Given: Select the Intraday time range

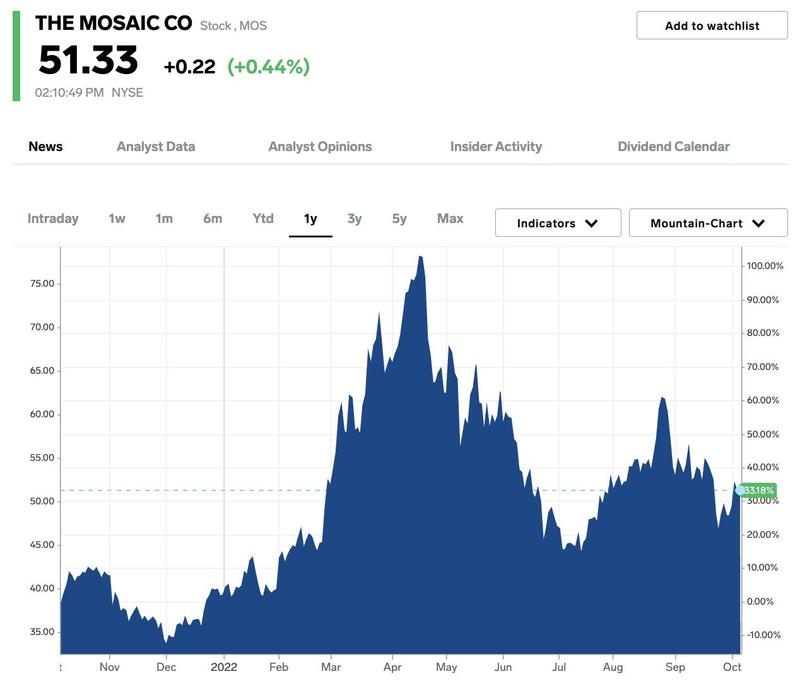Looking at the screenshot, I should click(53, 218).
